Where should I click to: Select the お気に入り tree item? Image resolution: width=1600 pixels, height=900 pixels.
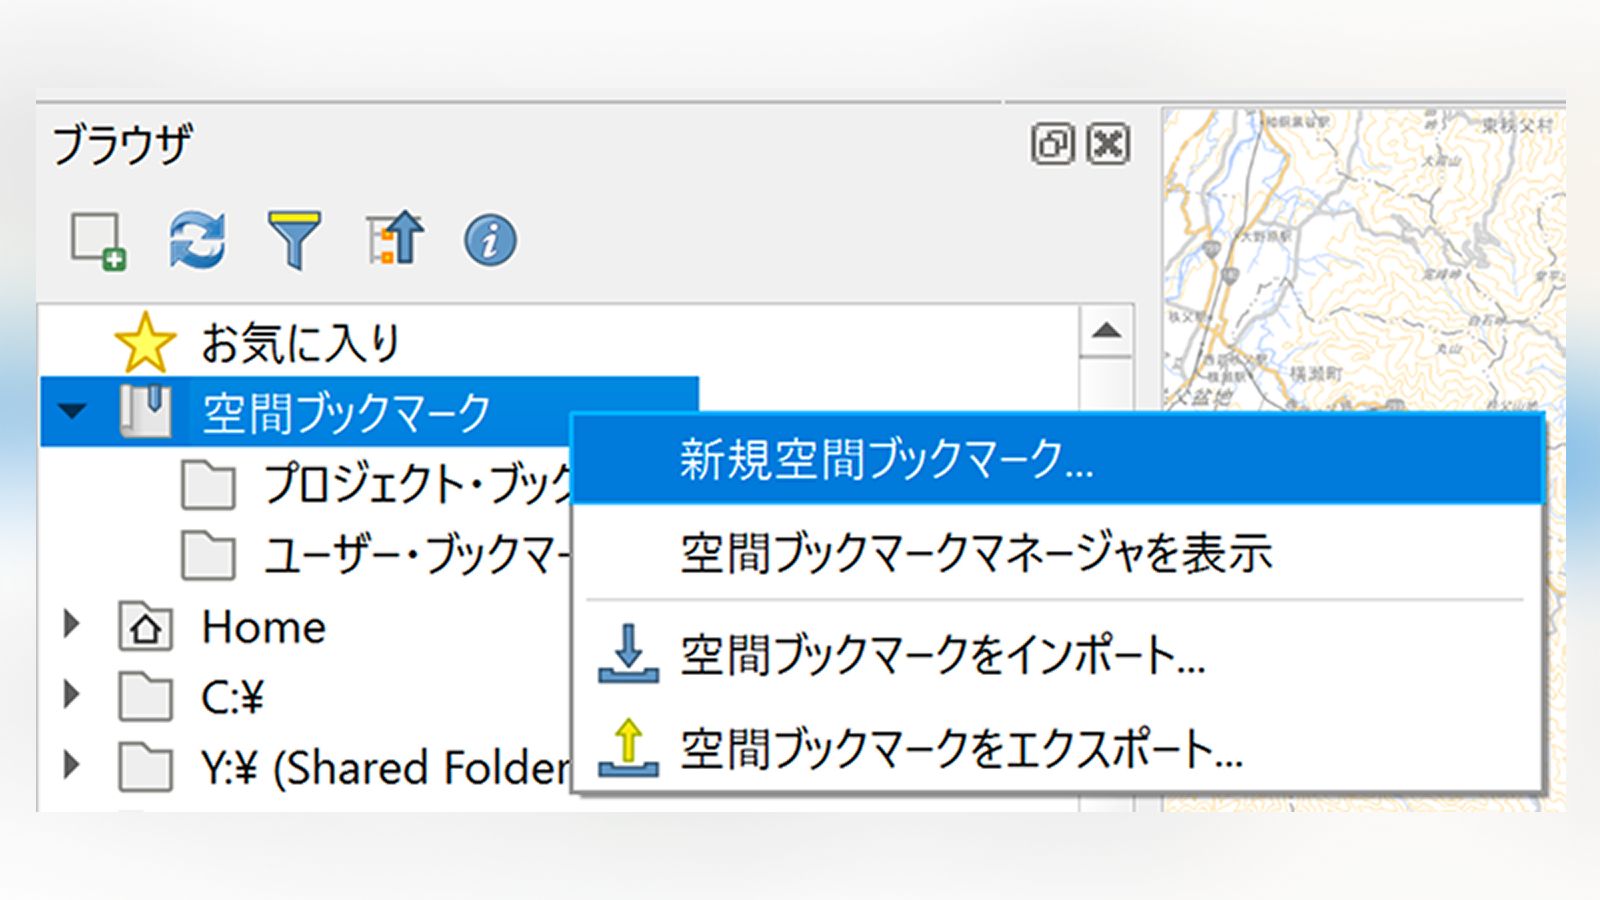[300, 342]
